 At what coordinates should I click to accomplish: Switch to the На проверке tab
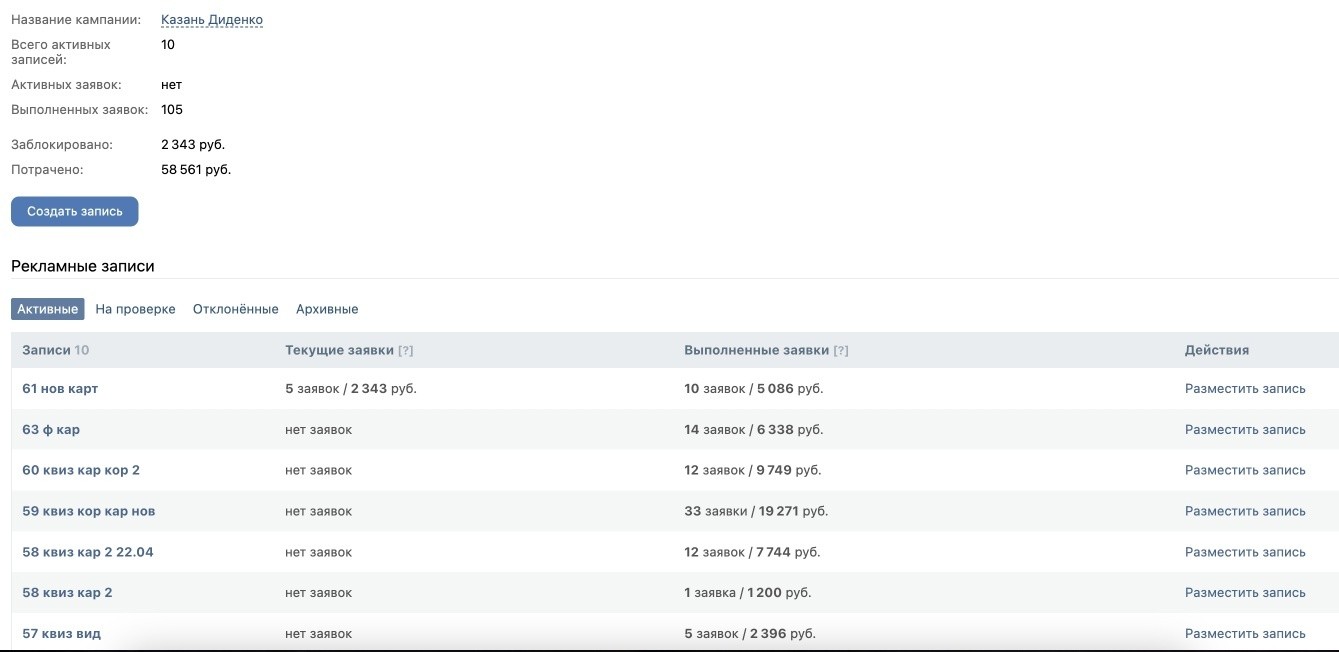tap(135, 309)
